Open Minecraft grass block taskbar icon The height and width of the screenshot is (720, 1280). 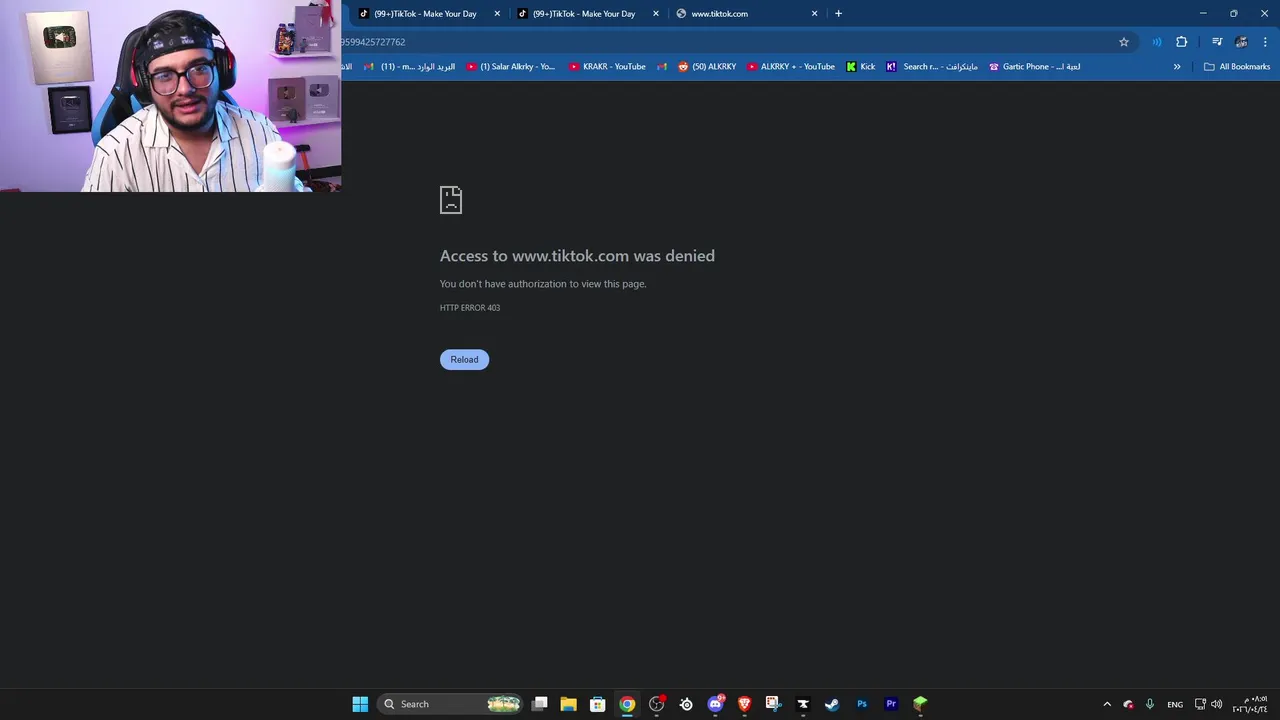click(x=920, y=704)
